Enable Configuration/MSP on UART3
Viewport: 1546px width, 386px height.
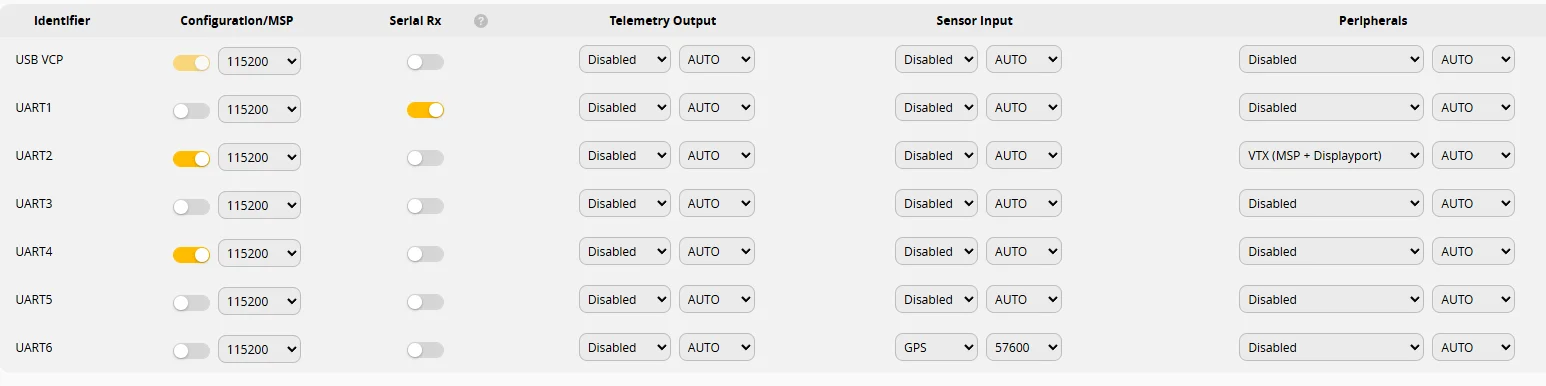click(x=191, y=206)
